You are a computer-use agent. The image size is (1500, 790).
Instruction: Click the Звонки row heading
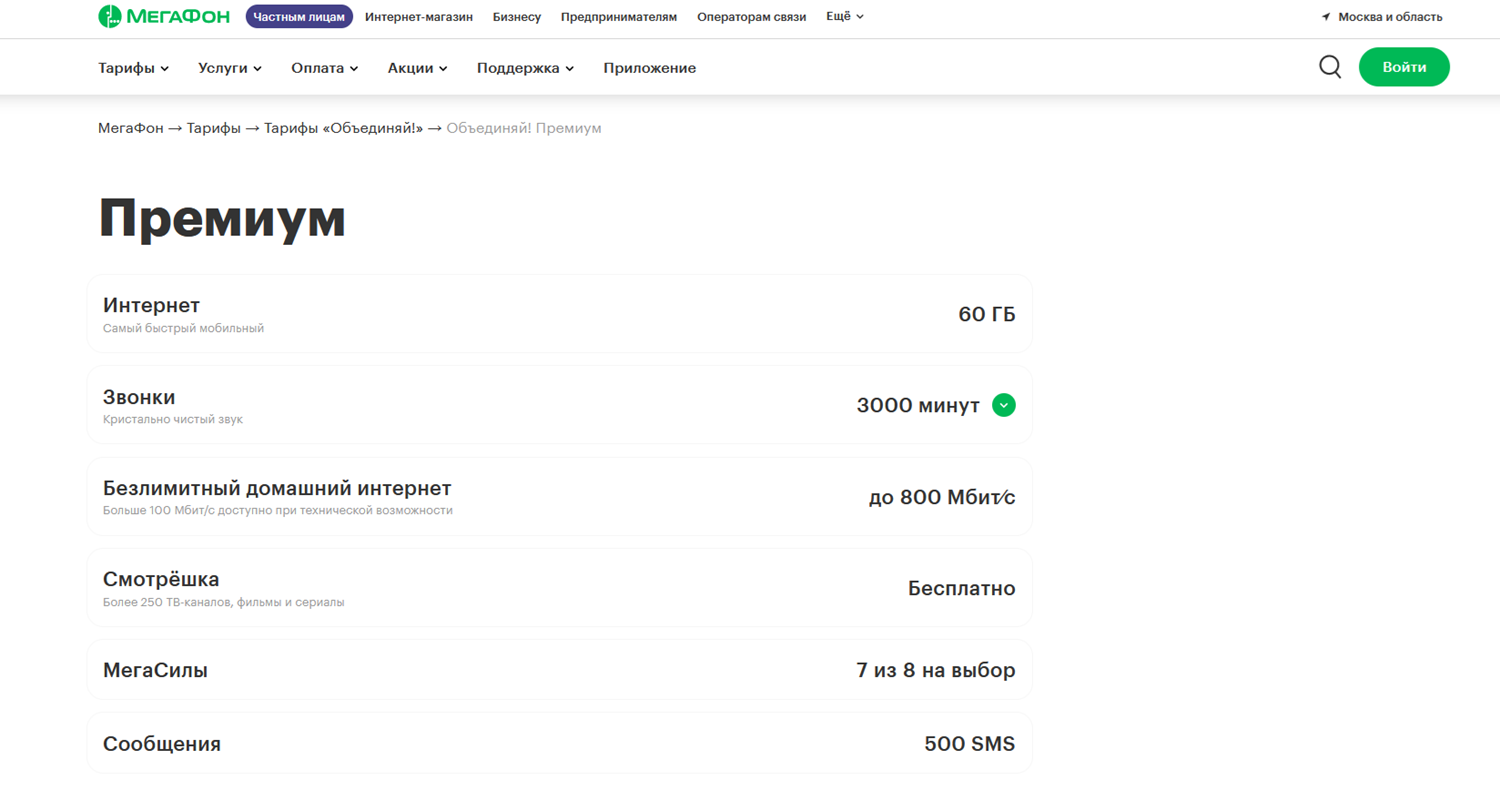pos(139,397)
